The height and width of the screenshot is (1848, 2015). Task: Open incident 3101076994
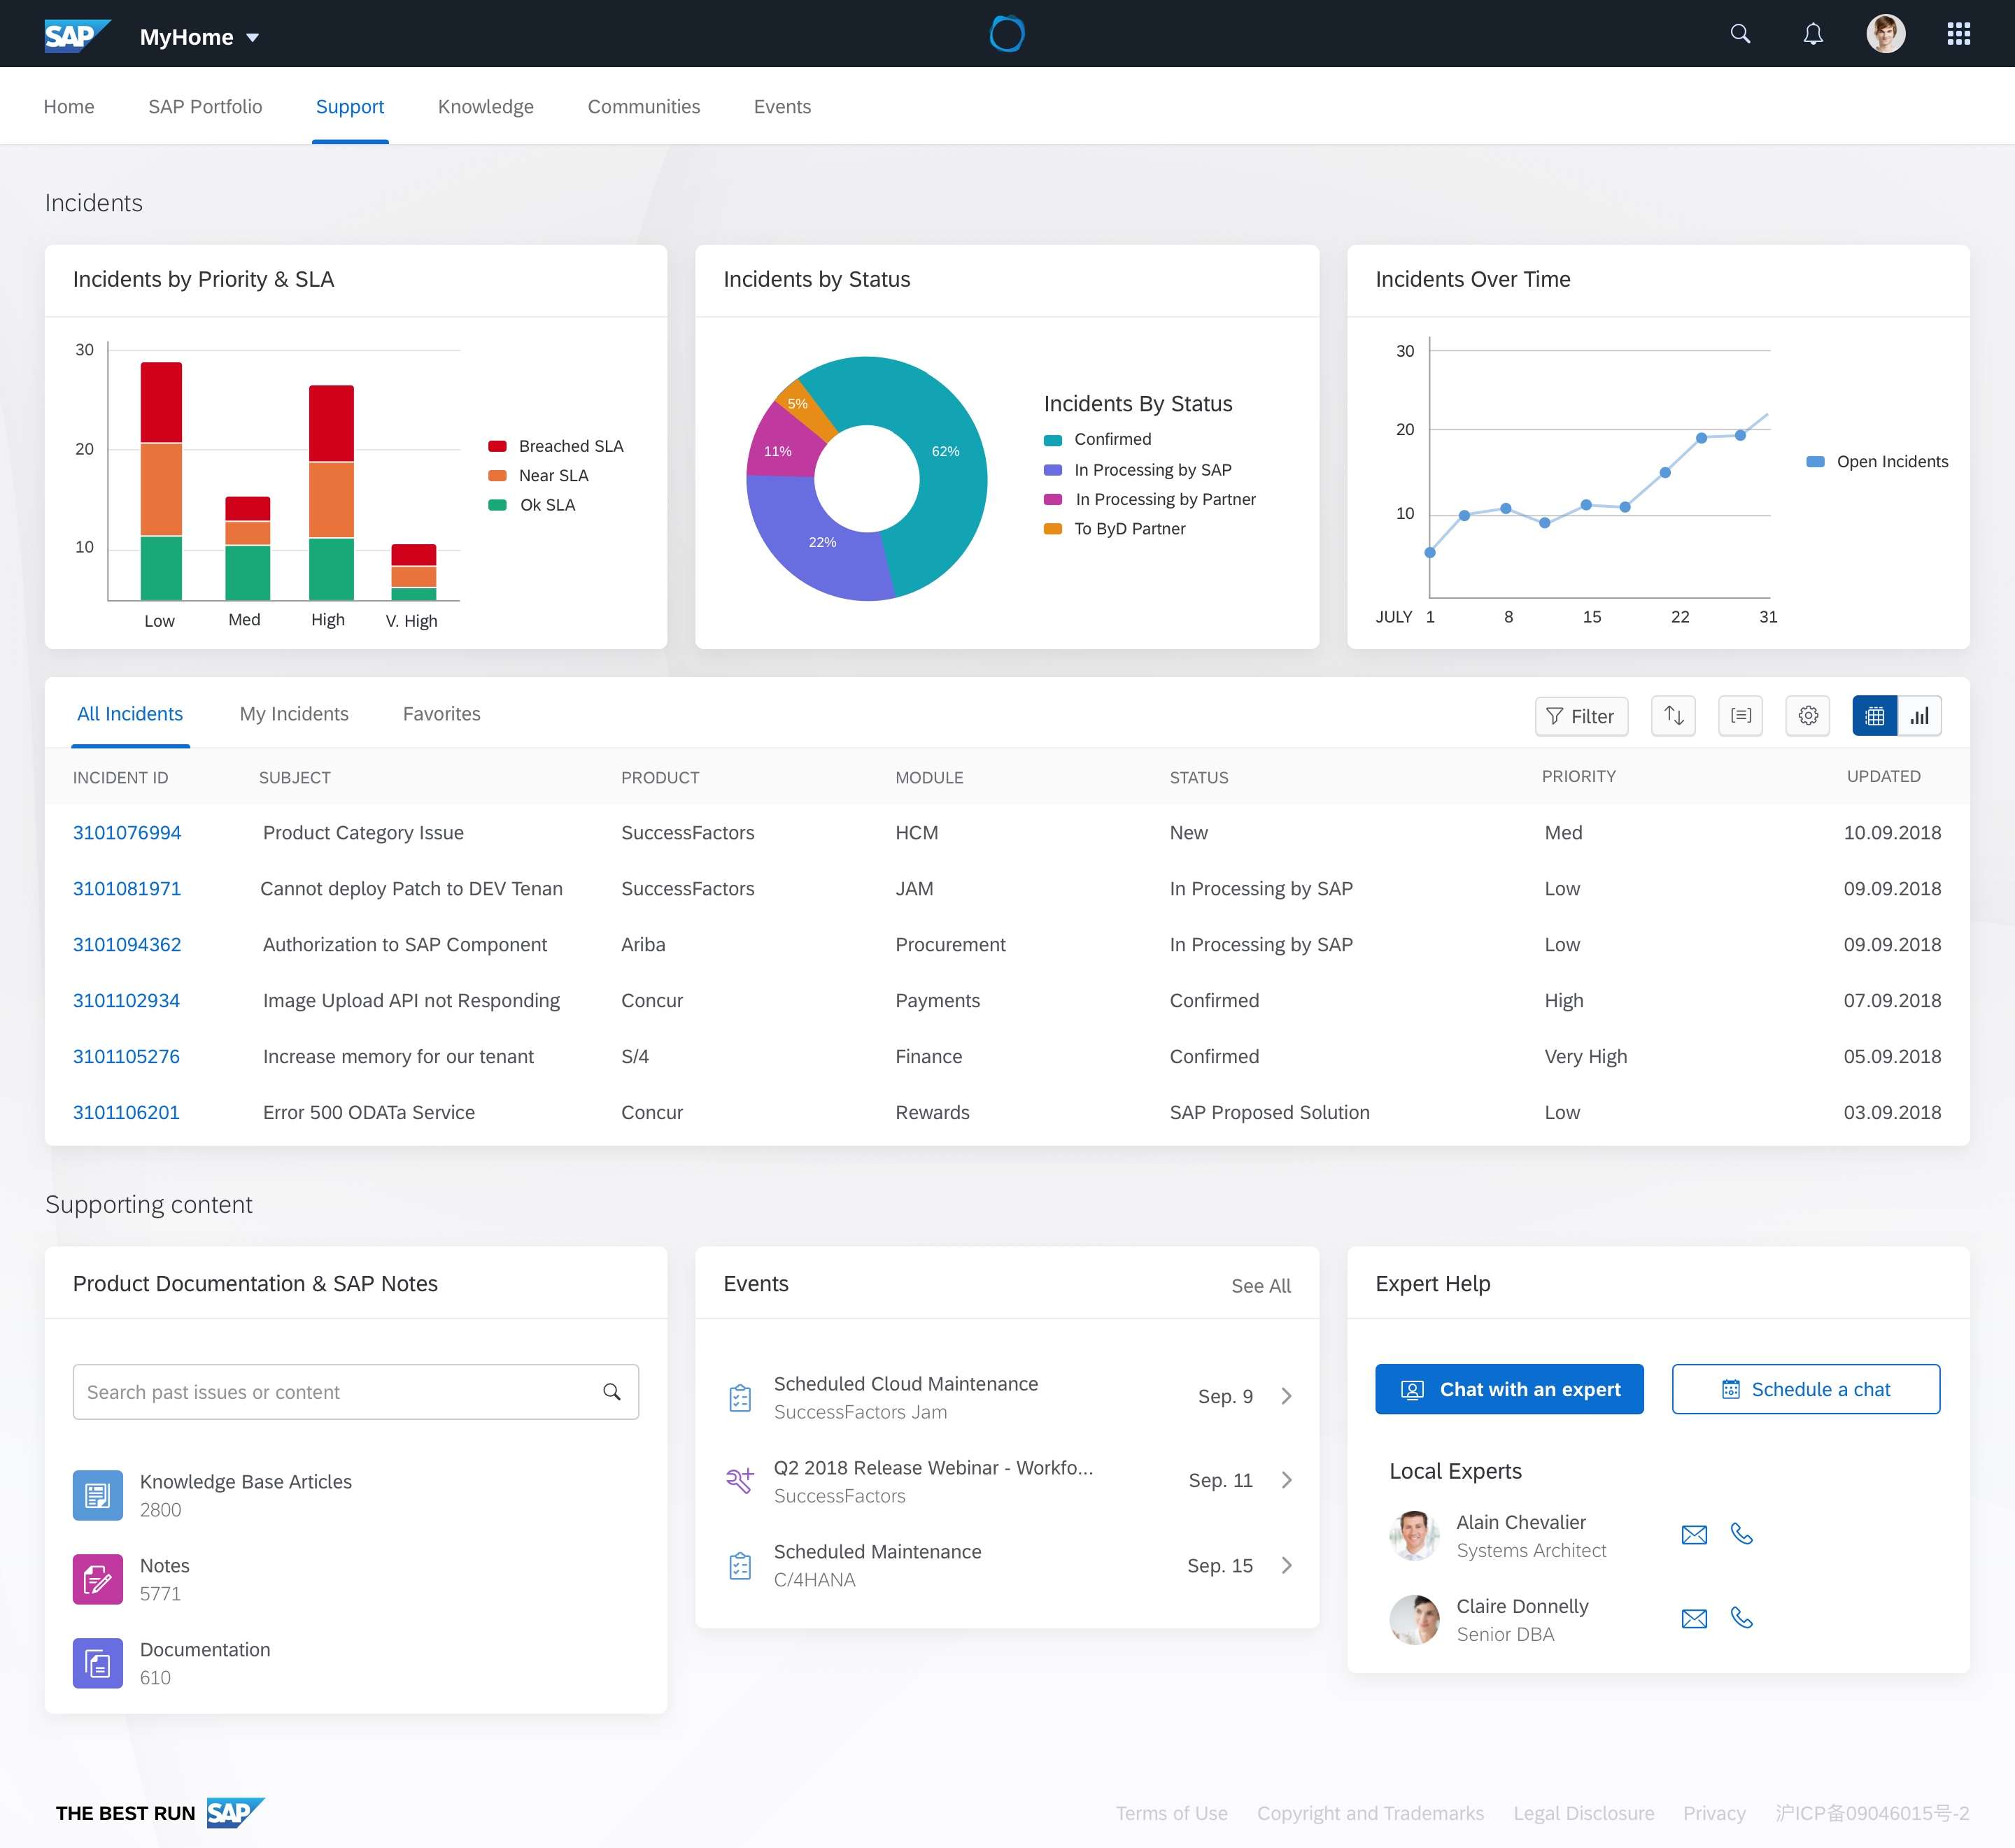[126, 832]
